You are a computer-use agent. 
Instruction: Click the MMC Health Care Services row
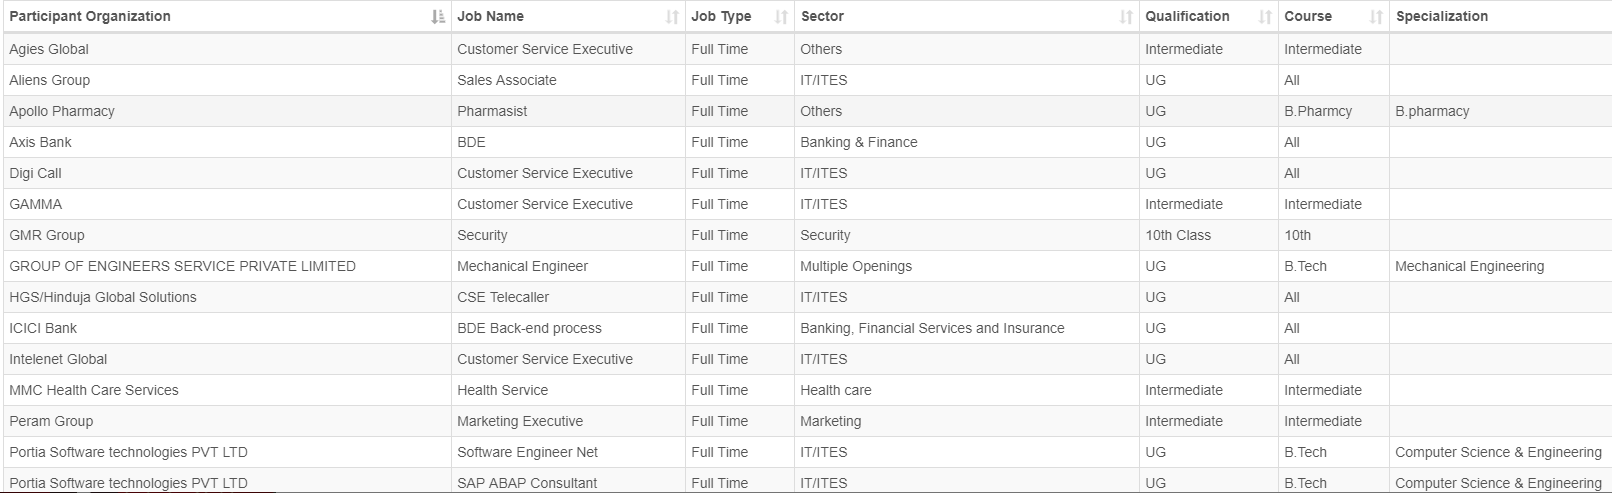click(94, 390)
